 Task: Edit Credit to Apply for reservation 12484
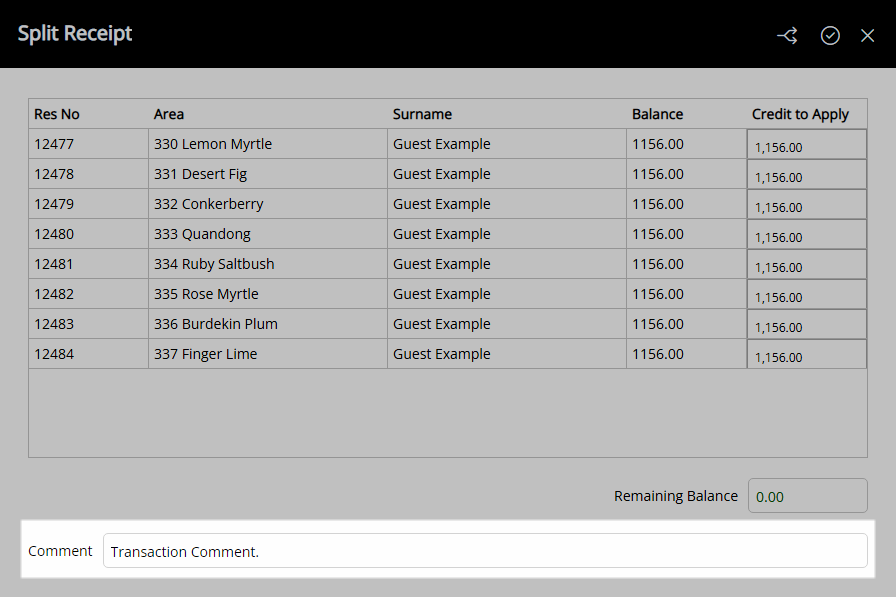[807, 354]
